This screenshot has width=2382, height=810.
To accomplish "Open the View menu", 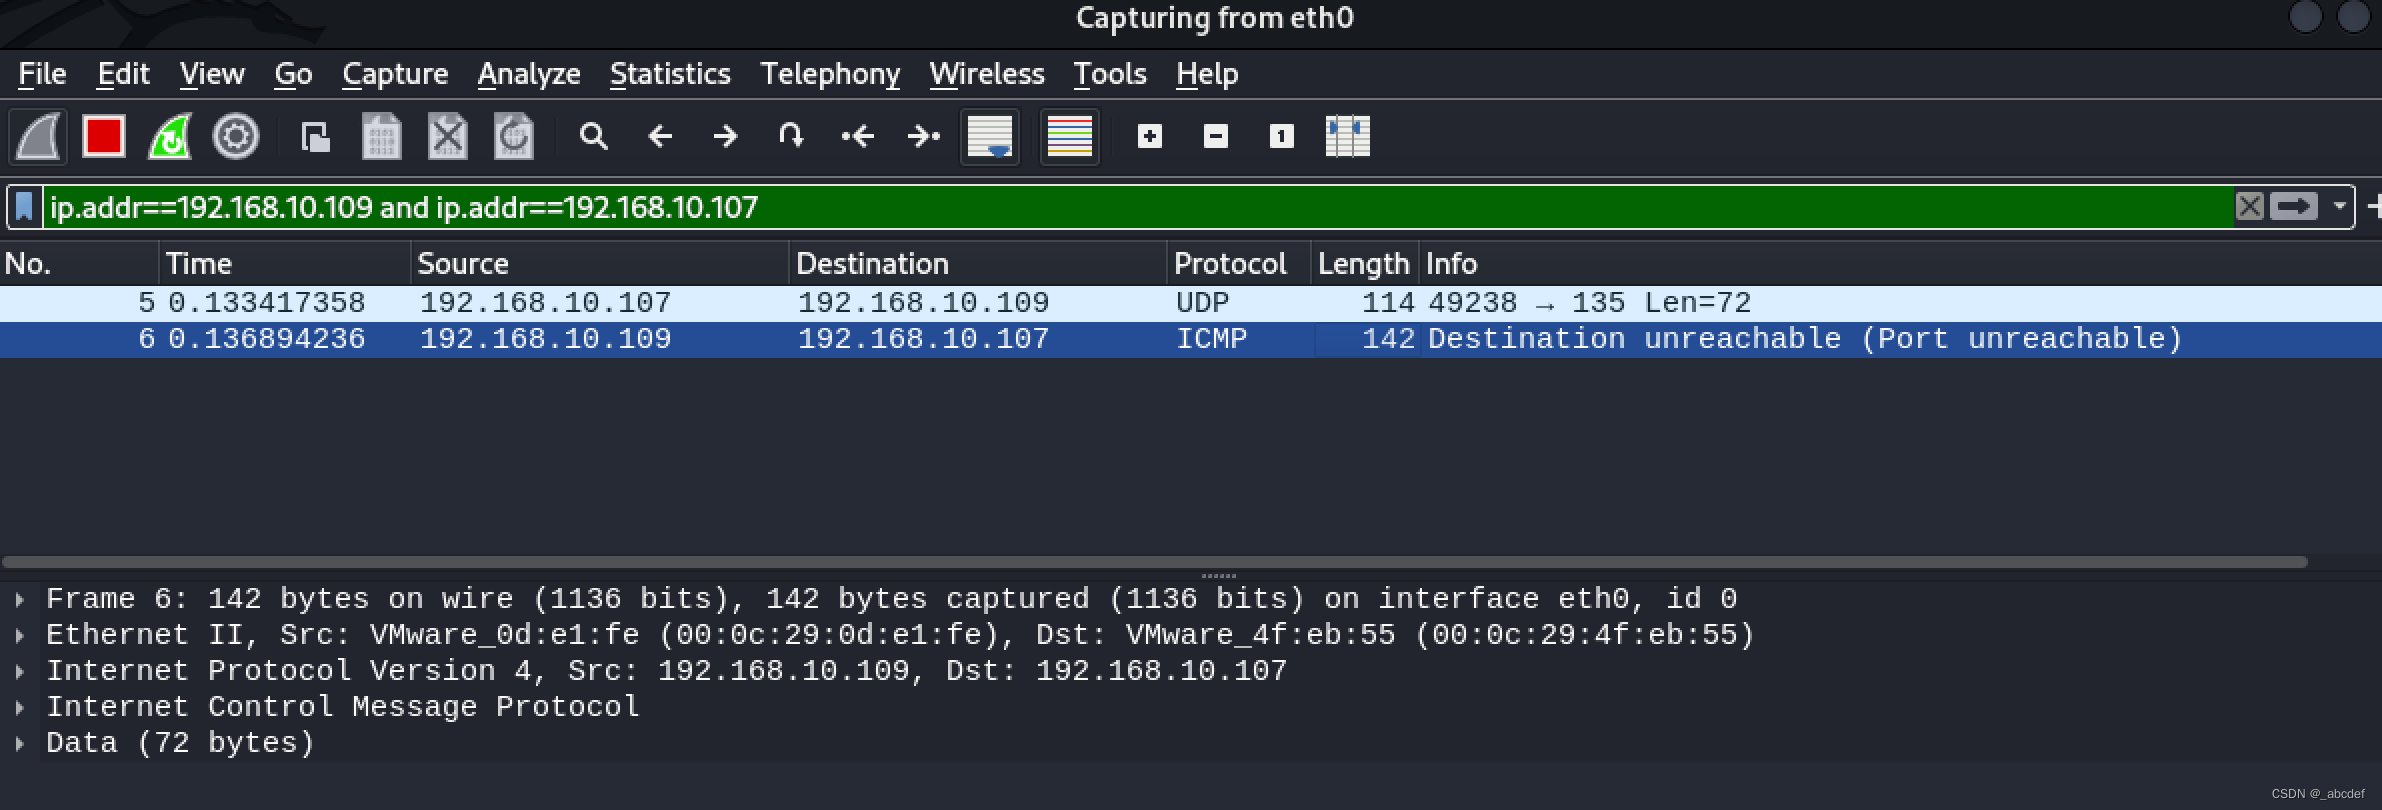I will [212, 74].
